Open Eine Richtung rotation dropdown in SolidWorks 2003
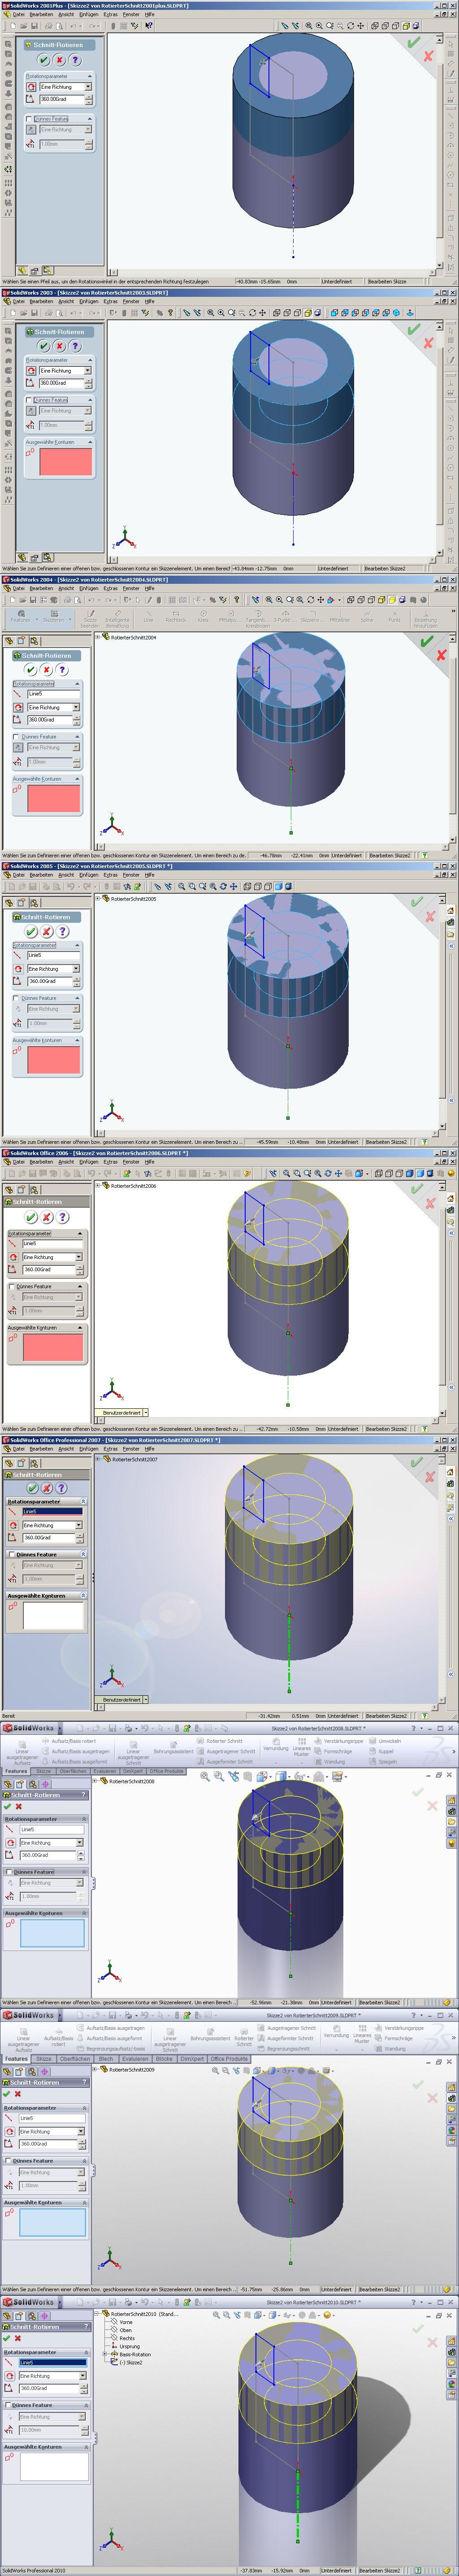The height and width of the screenshot is (2576, 459). click(x=88, y=371)
